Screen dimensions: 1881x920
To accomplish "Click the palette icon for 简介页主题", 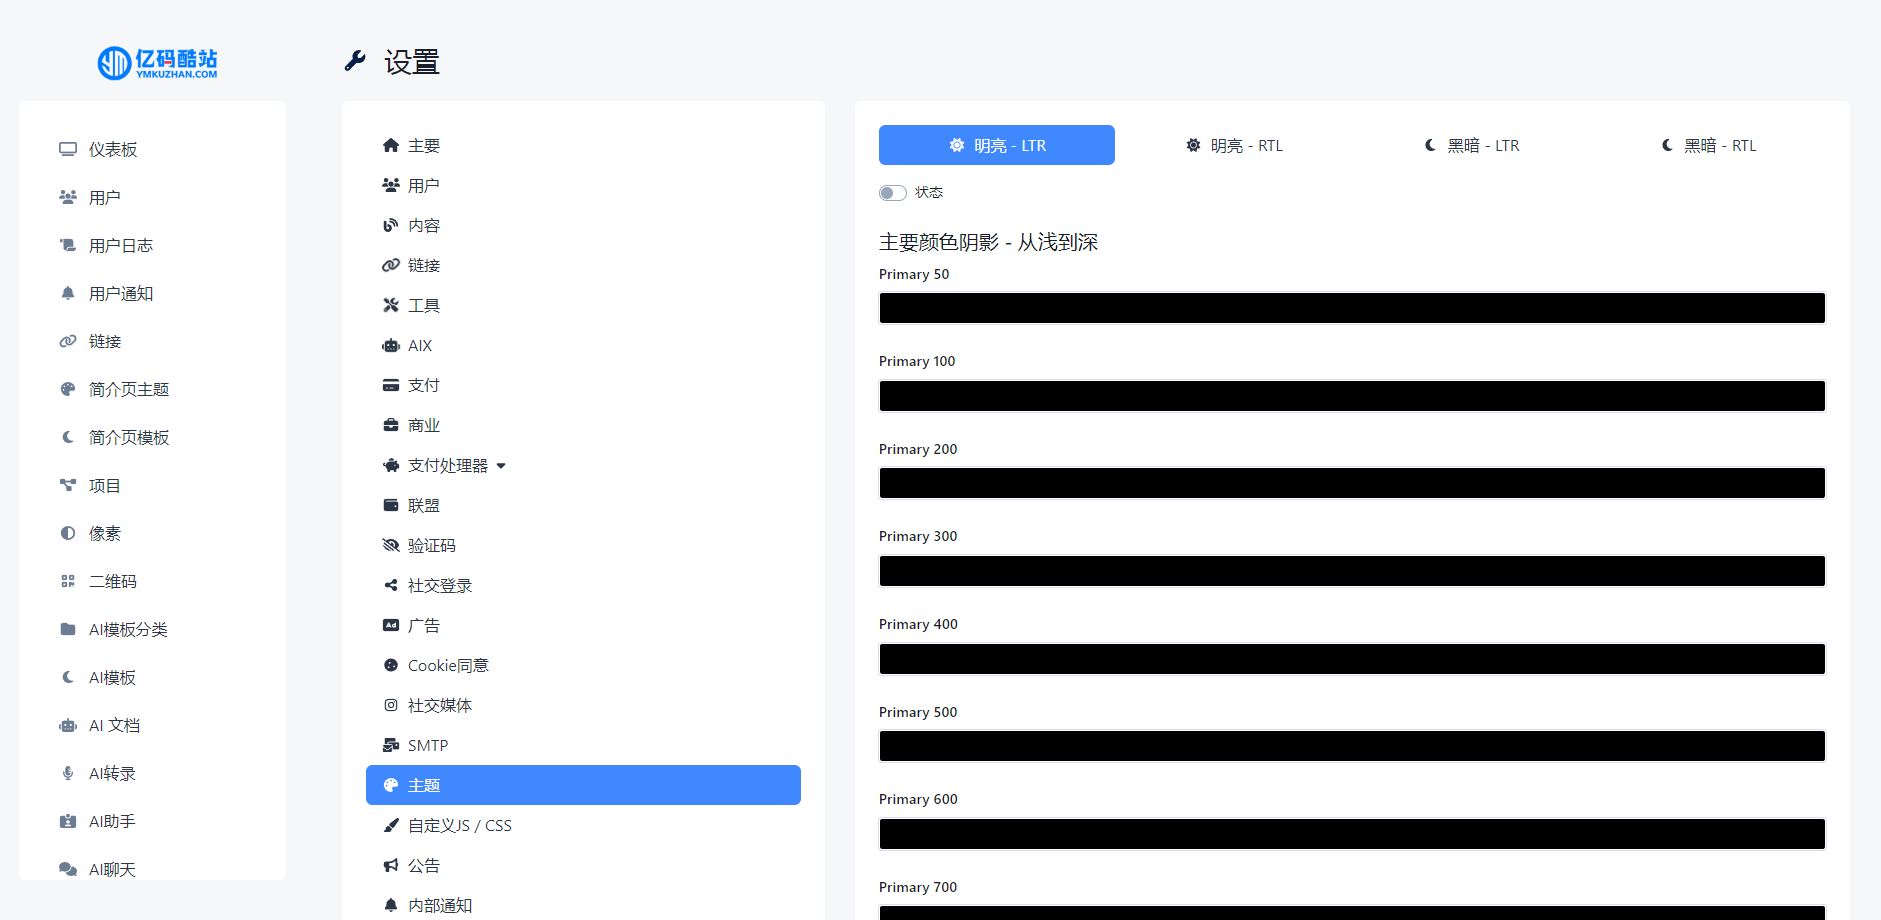I will [x=68, y=389].
